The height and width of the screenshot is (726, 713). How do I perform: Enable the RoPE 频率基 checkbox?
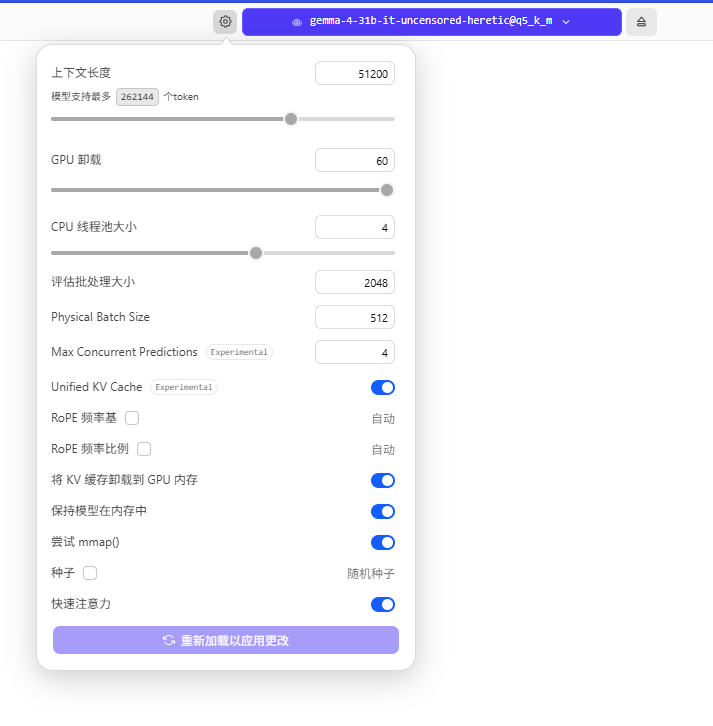(x=132, y=418)
